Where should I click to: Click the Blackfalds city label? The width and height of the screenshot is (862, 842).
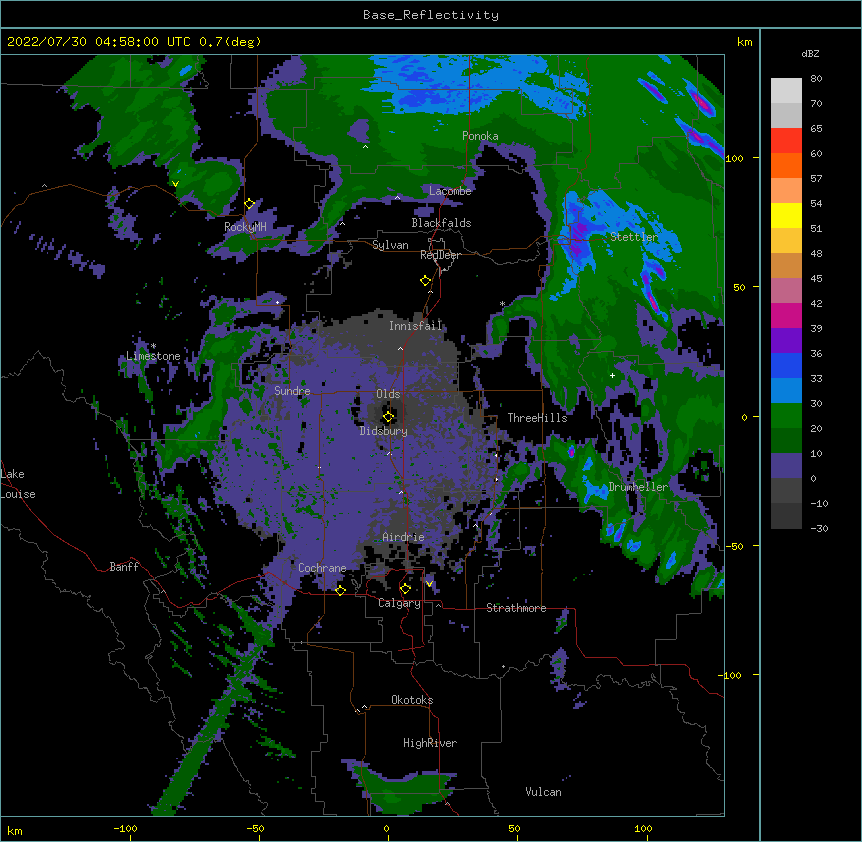click(x=441, y=223)
